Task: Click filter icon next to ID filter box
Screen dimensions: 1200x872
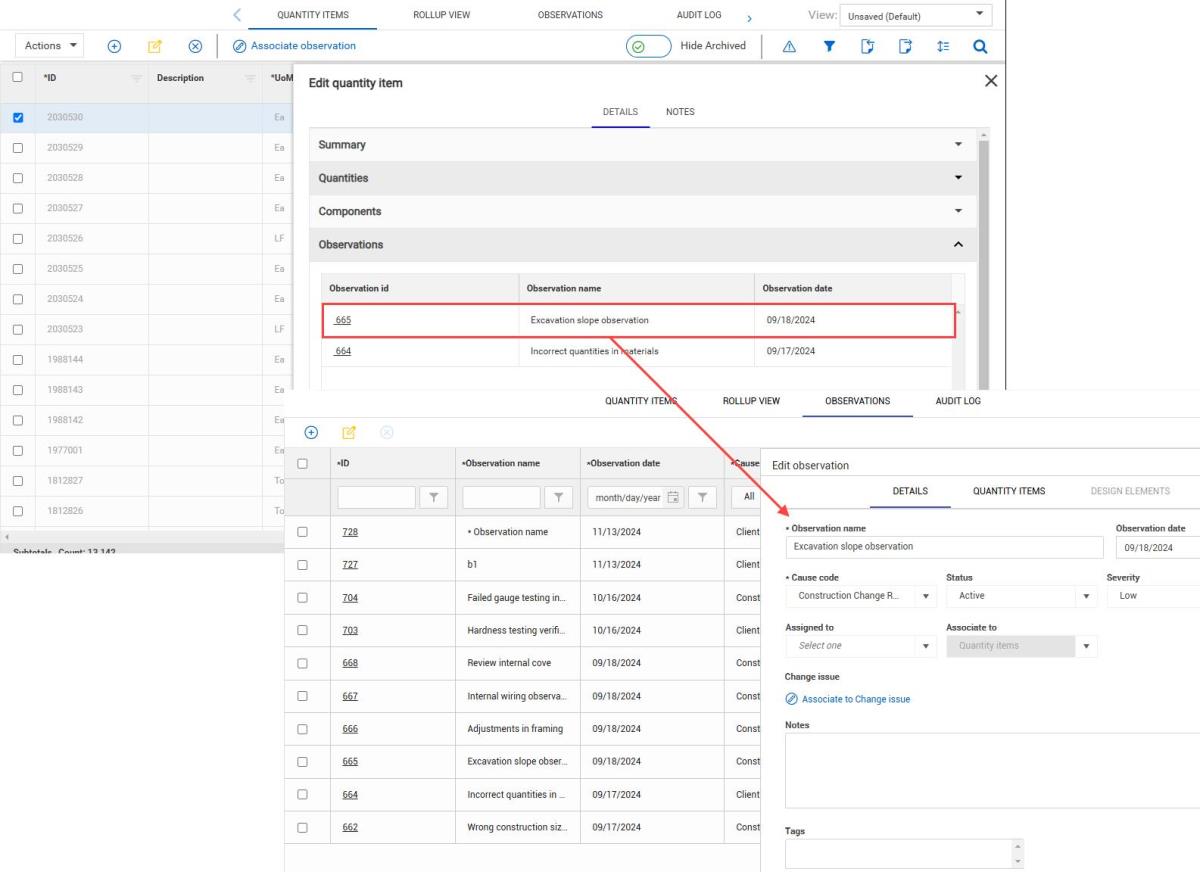Action: coord(433,497)
